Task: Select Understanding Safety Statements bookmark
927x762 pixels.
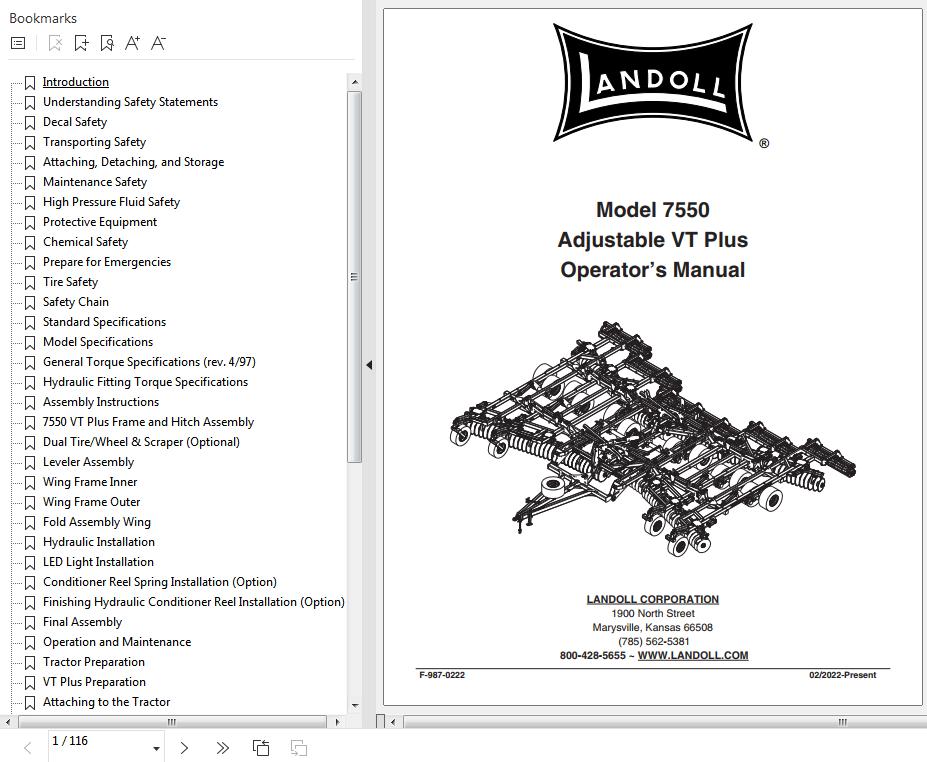Action: (x=130, y=102)
